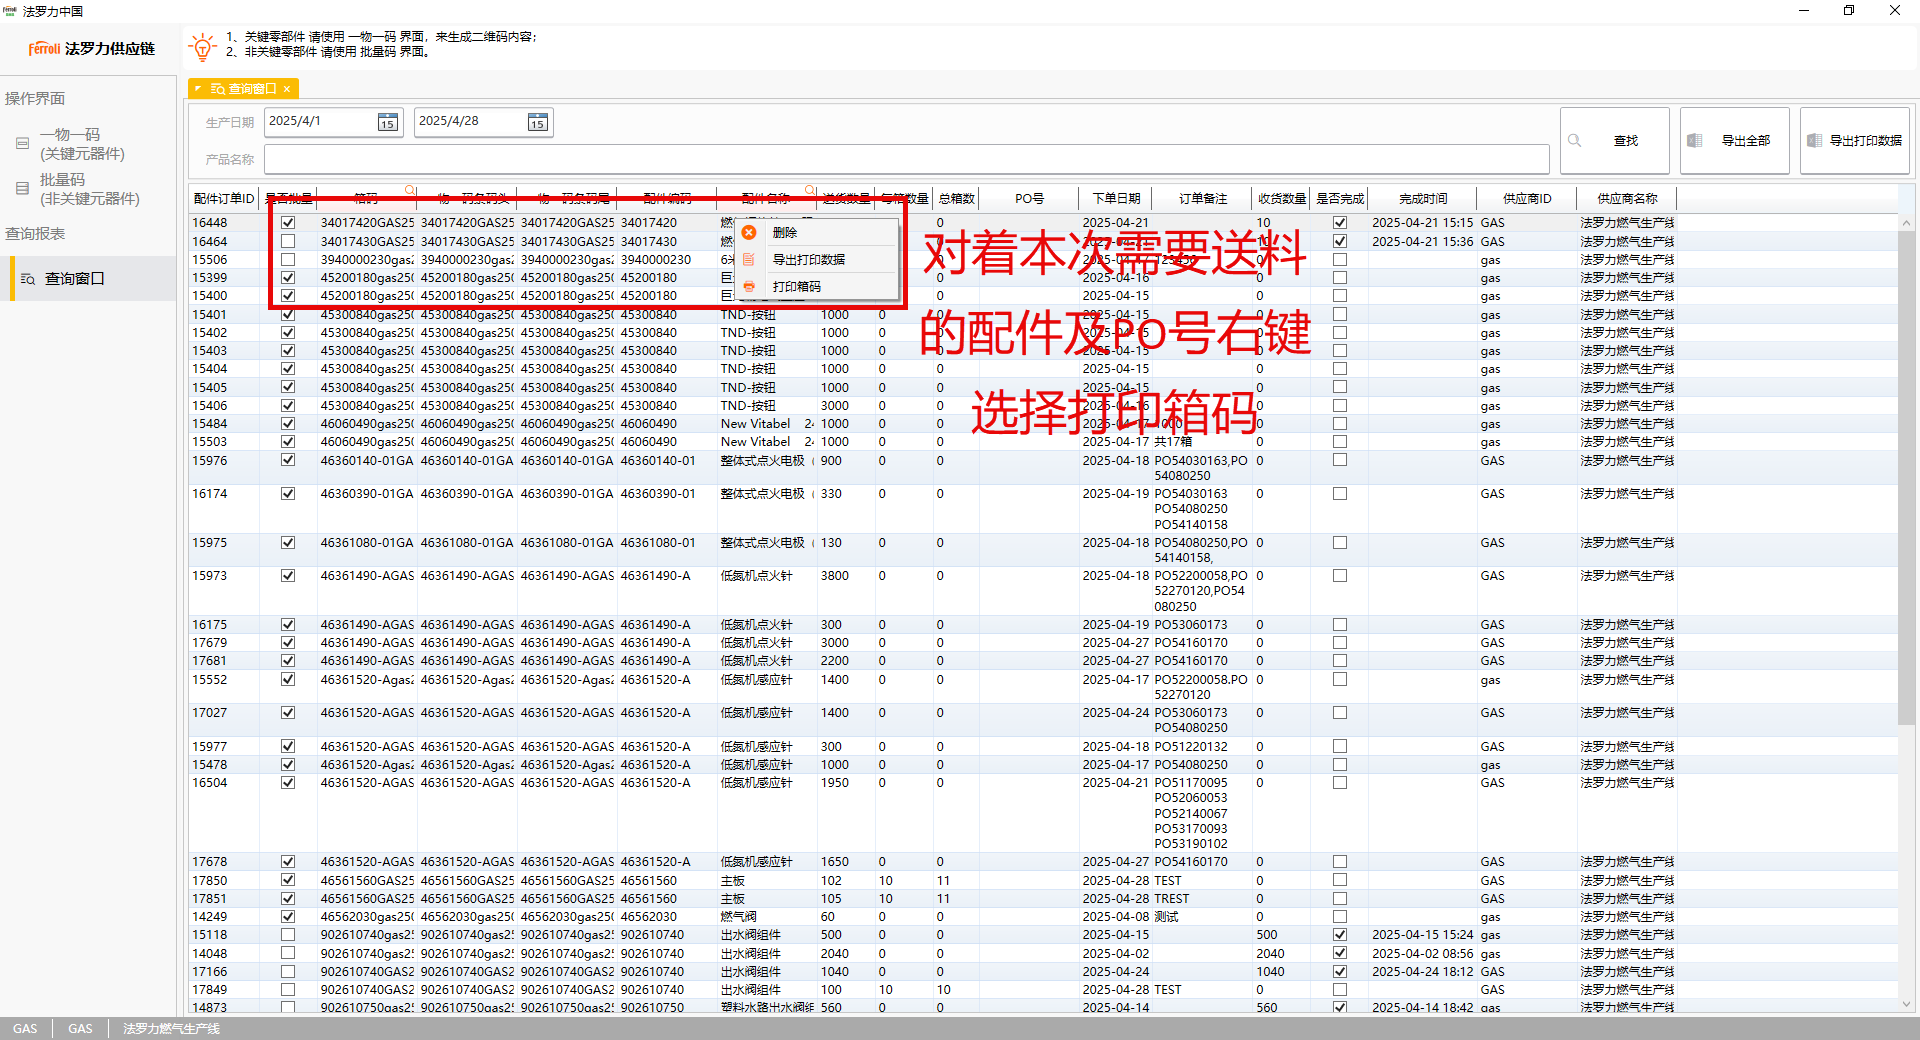Sort by 下单日期 column header

pos(1116,199)
